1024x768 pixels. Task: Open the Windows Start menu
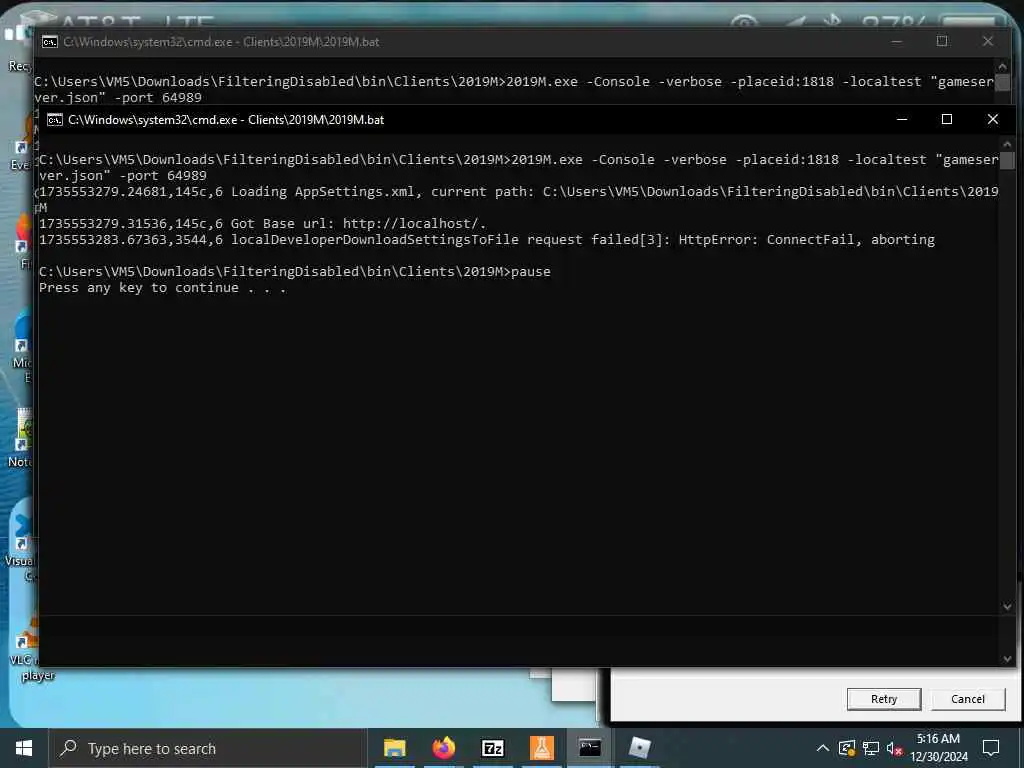tap(24, 748)
